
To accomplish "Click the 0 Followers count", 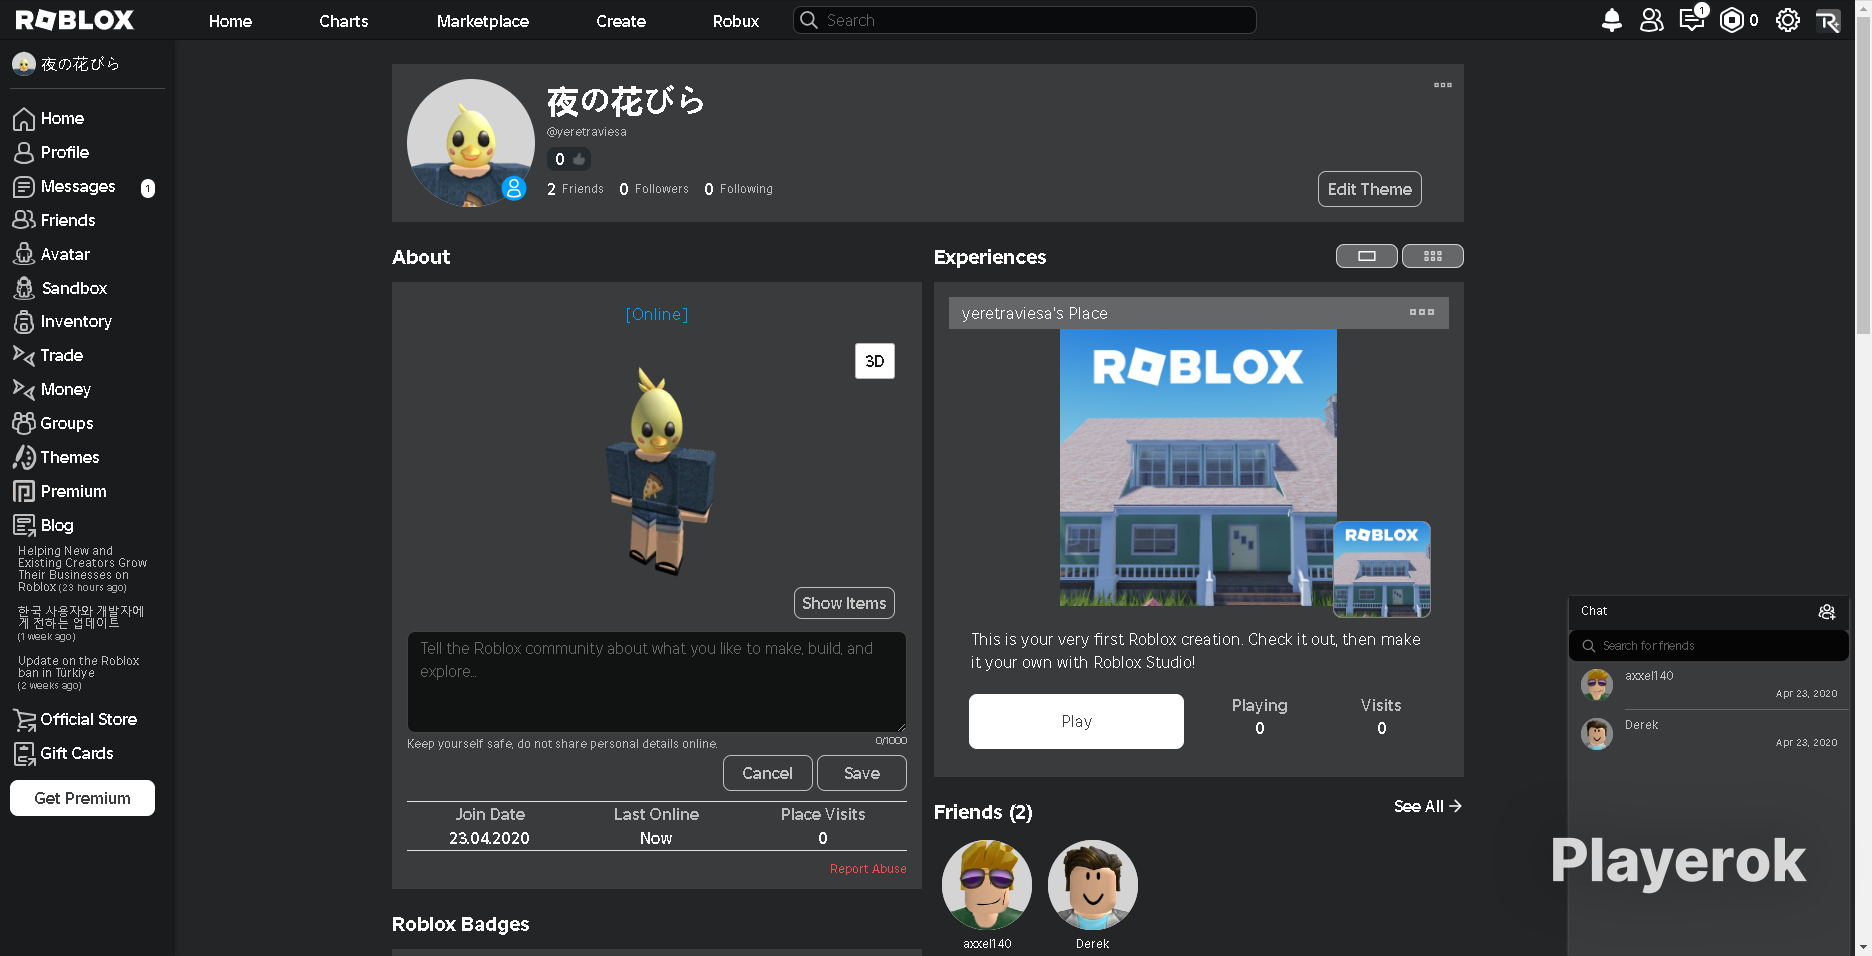I will (x=654, y=189).
